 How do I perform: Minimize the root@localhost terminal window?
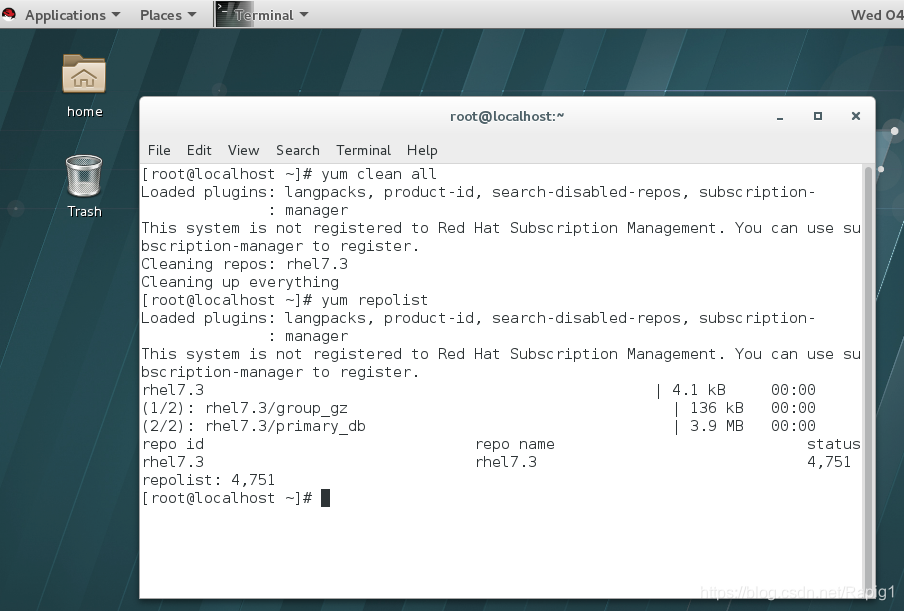click(x=779, y=116)
